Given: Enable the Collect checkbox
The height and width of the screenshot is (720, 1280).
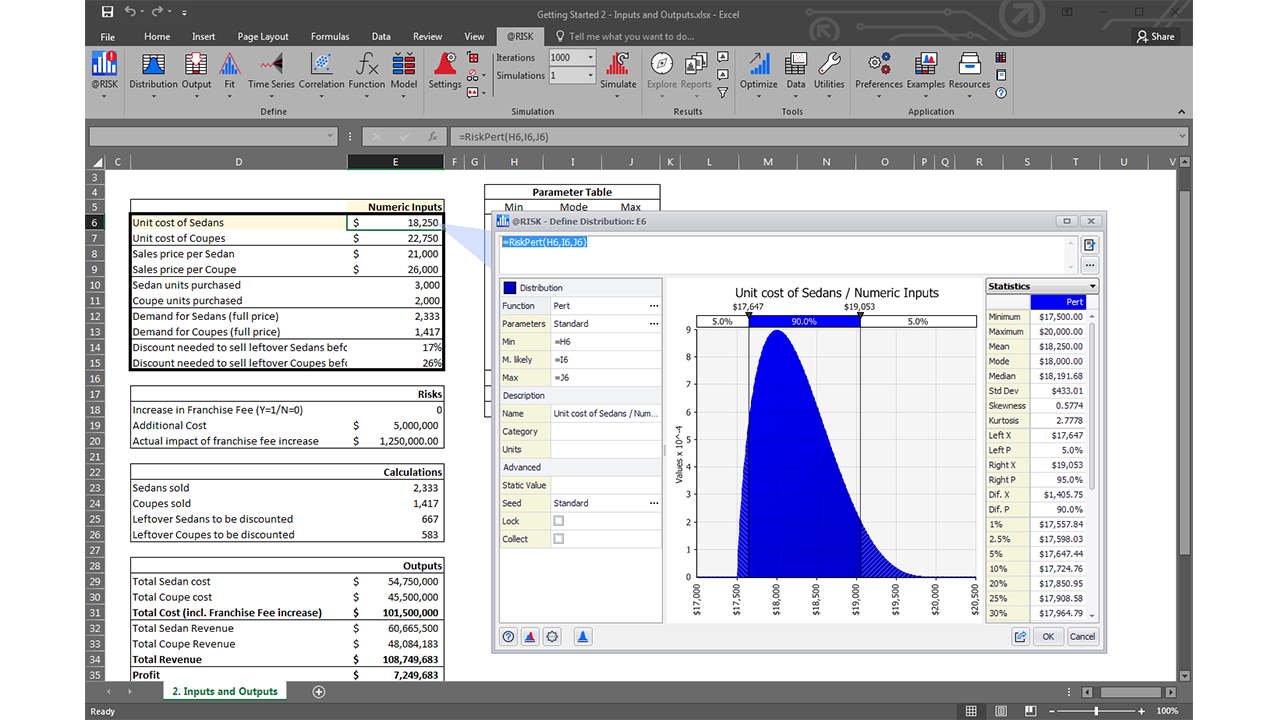Looking at the screenshot, I should point(558,538).
